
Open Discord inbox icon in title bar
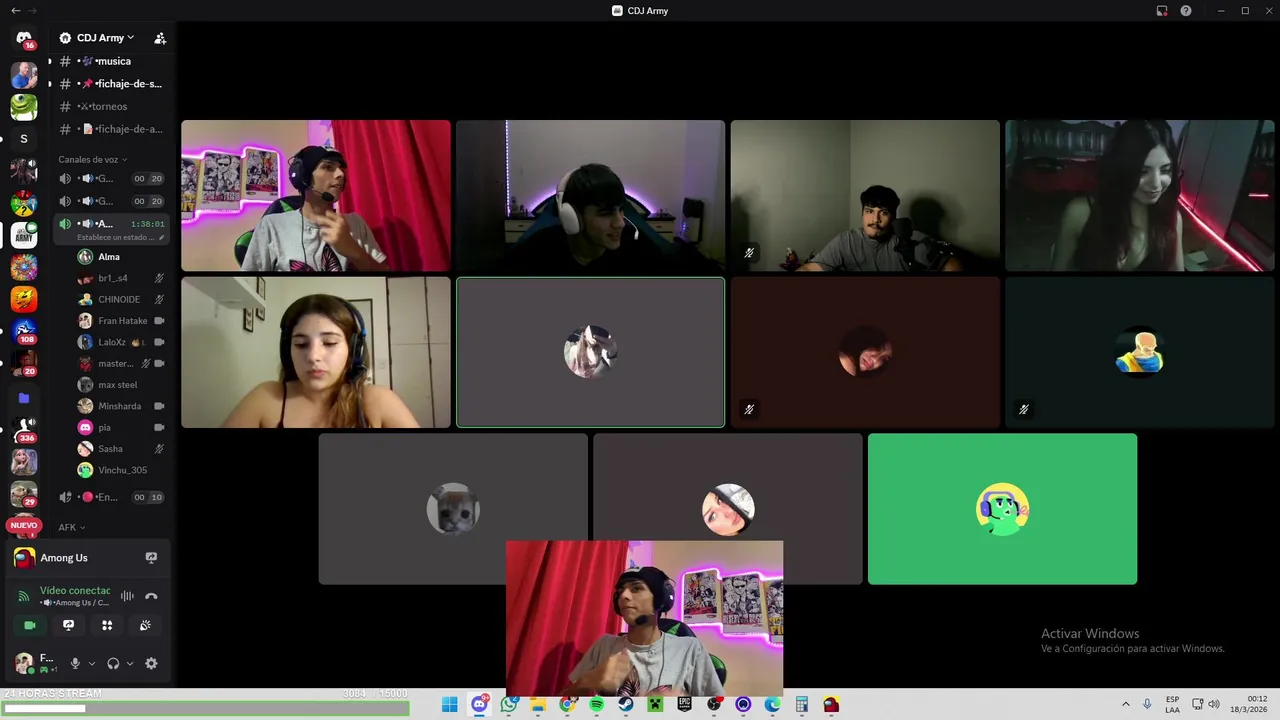[x=1162, y=11]
